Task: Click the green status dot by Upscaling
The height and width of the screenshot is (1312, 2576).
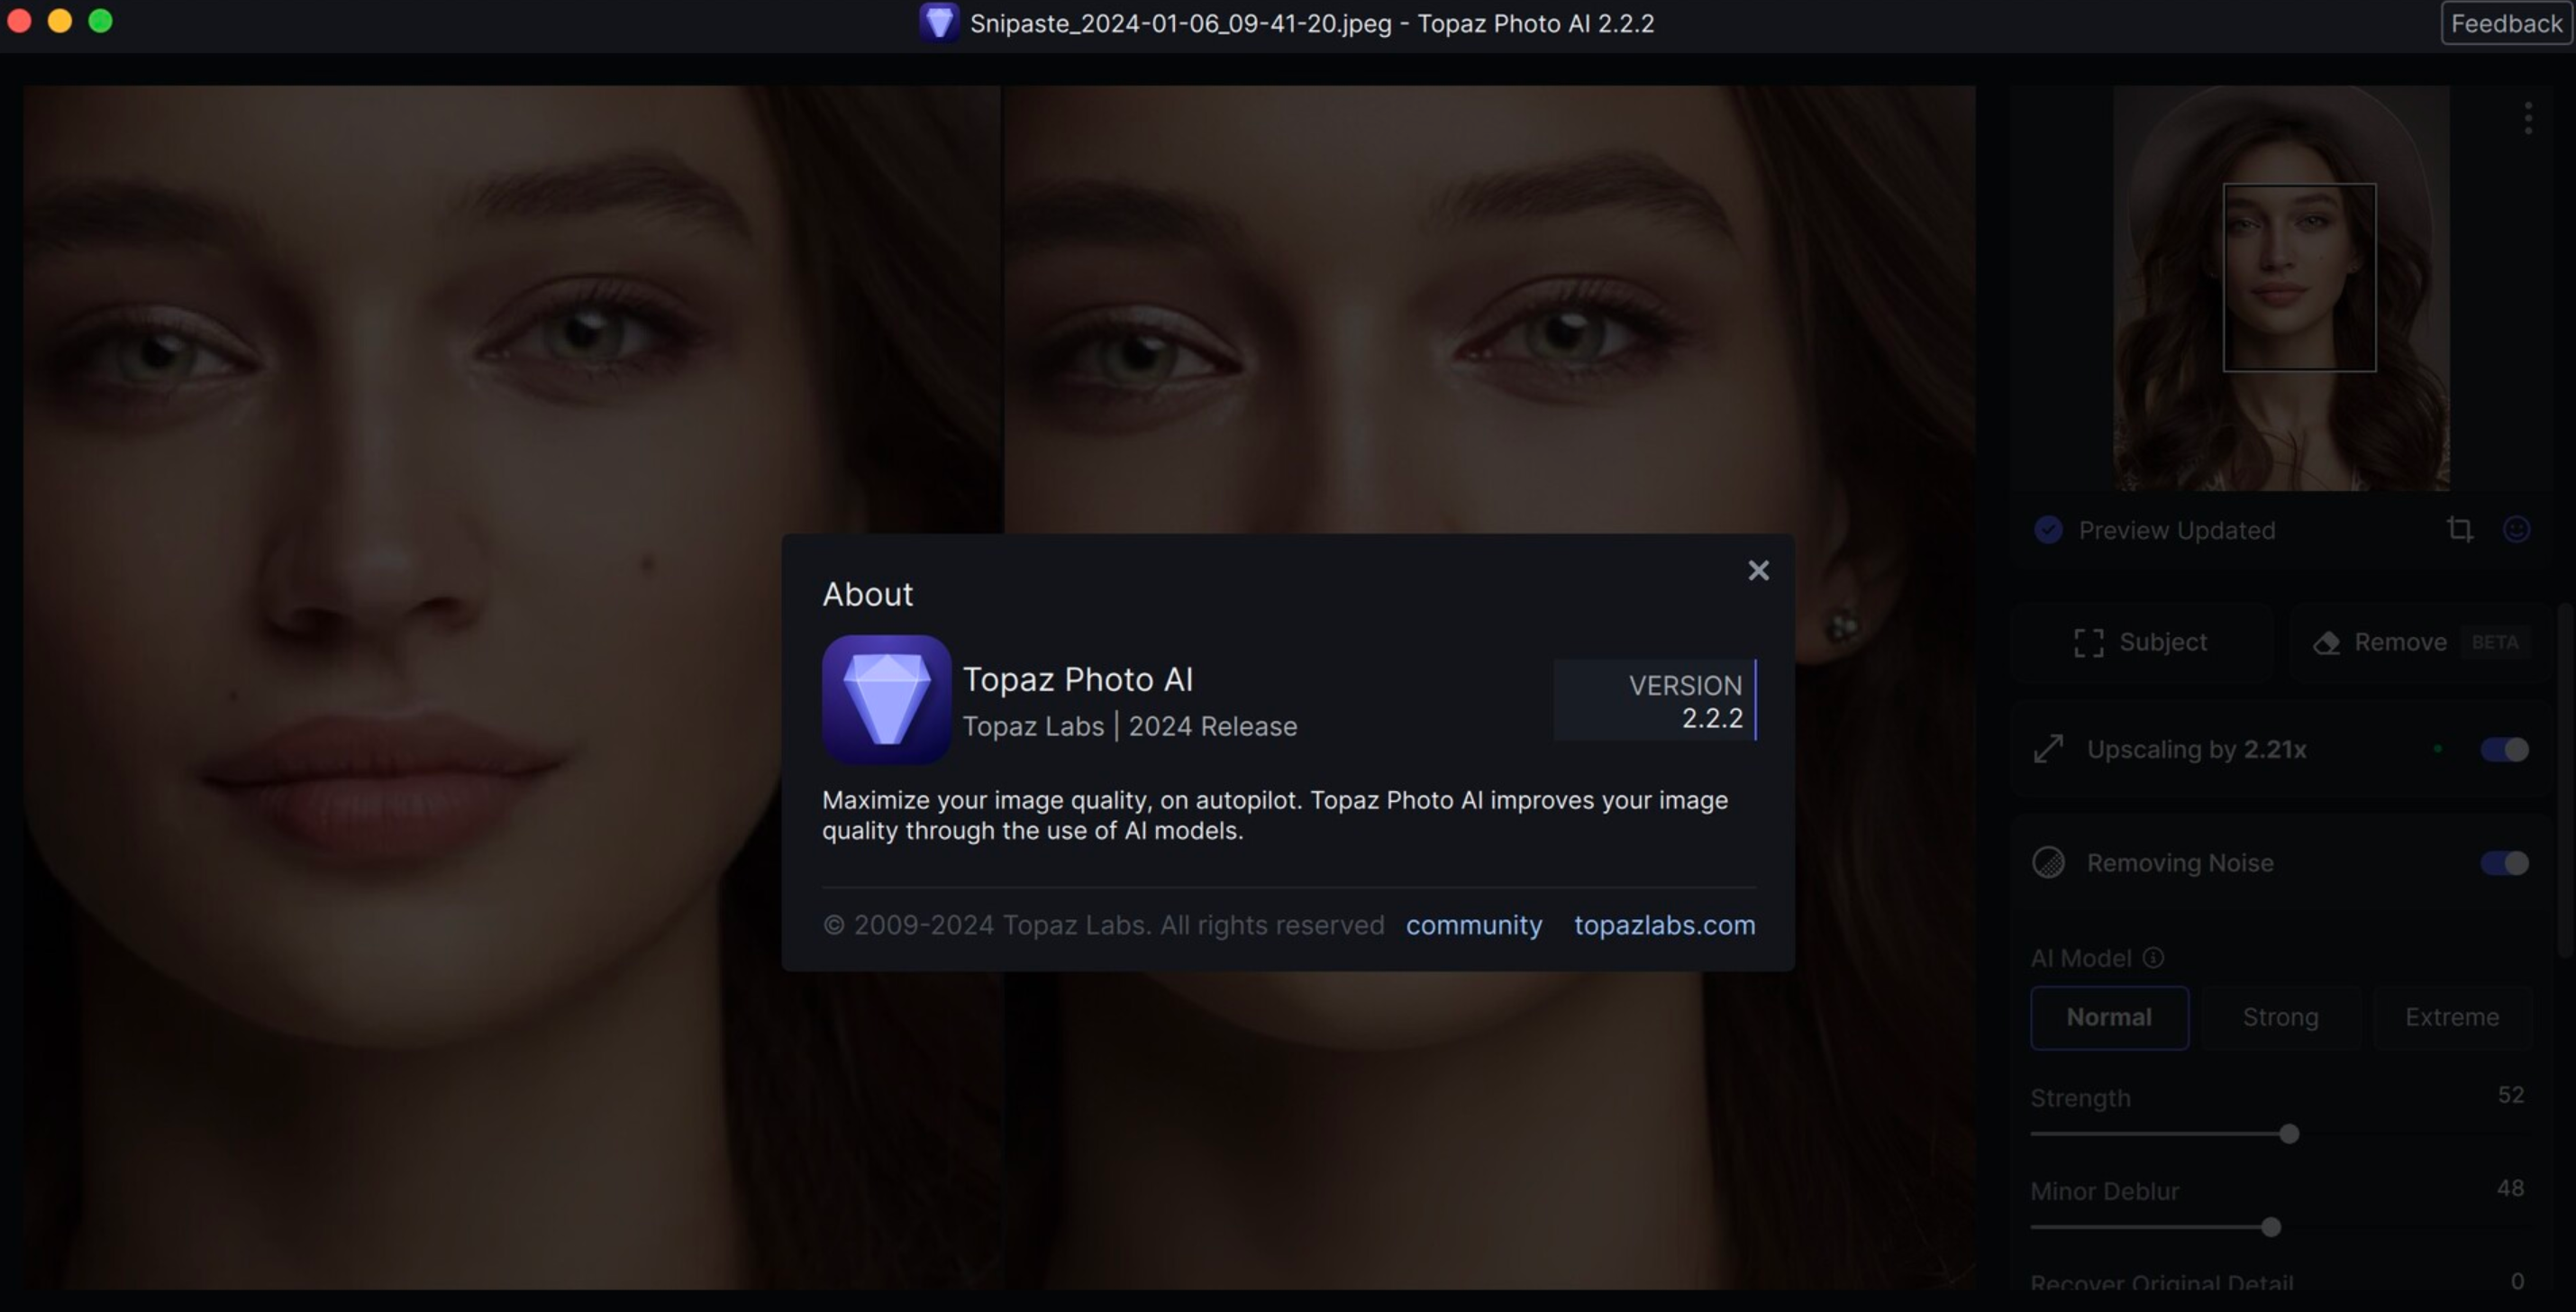Action: point(2438,749)
